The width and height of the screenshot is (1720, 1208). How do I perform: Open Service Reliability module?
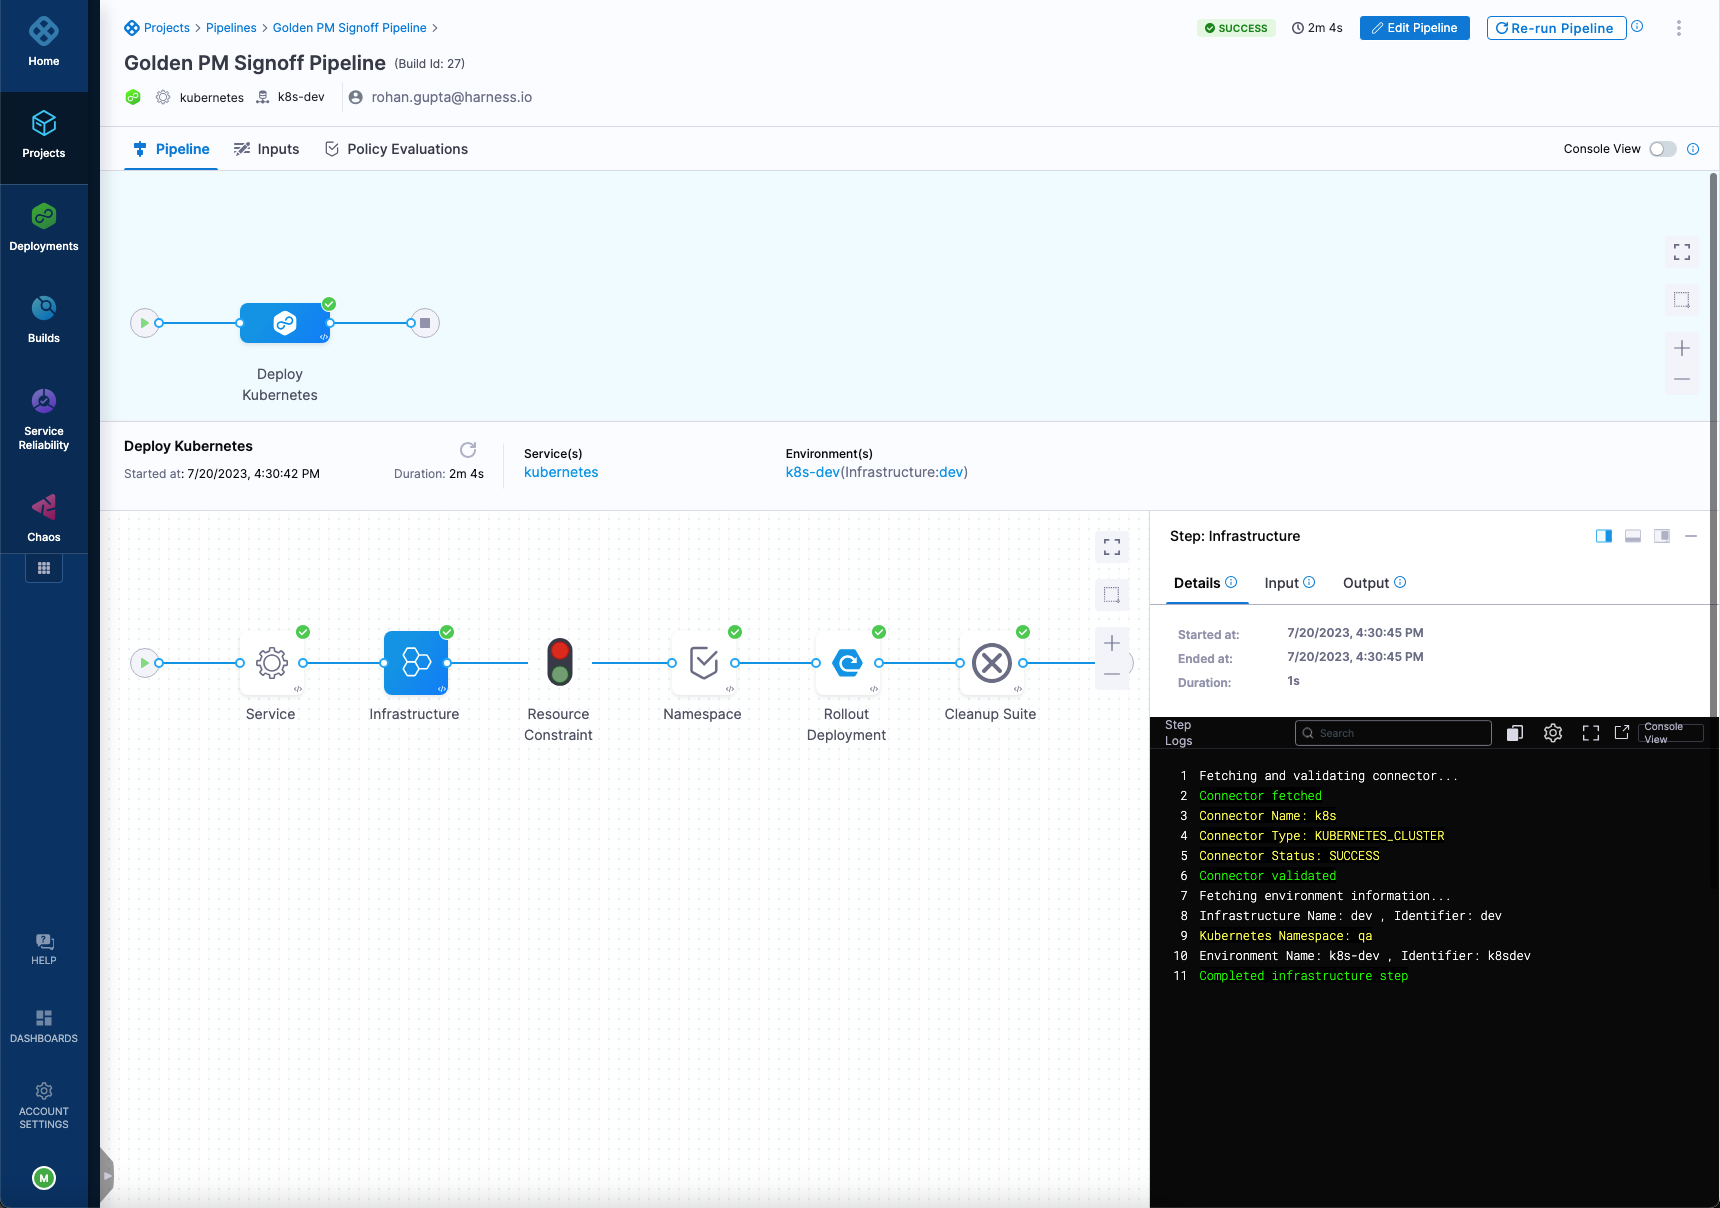[44, 418]
